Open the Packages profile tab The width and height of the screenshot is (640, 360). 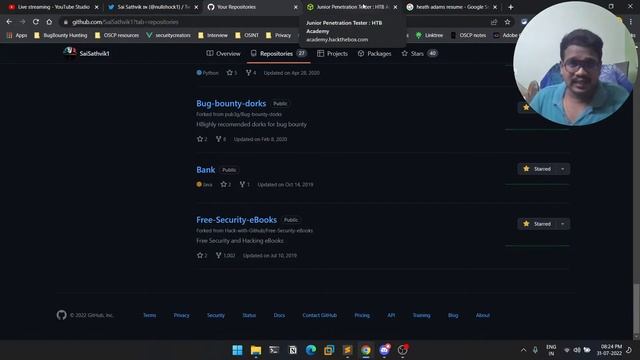pos(374,53)
